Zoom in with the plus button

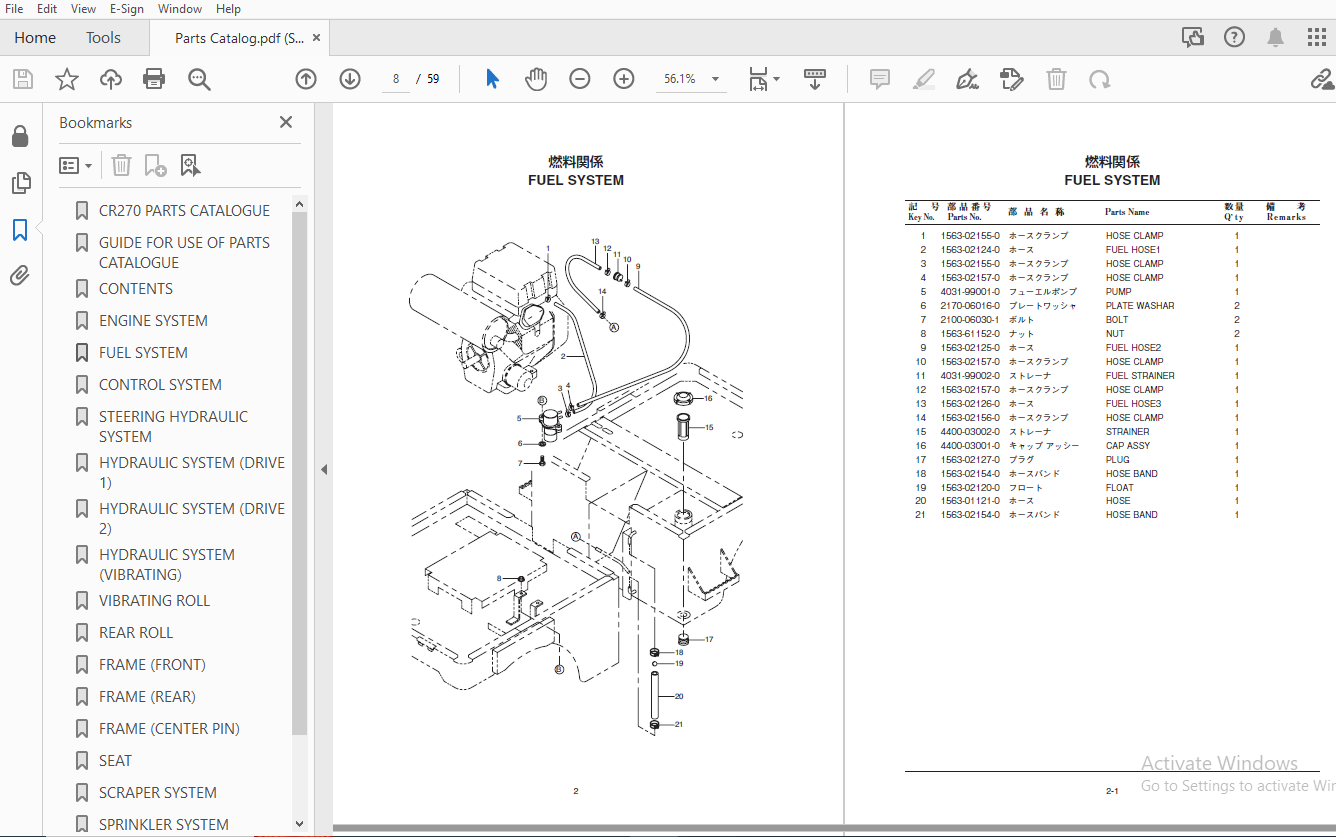pos(624,79)
